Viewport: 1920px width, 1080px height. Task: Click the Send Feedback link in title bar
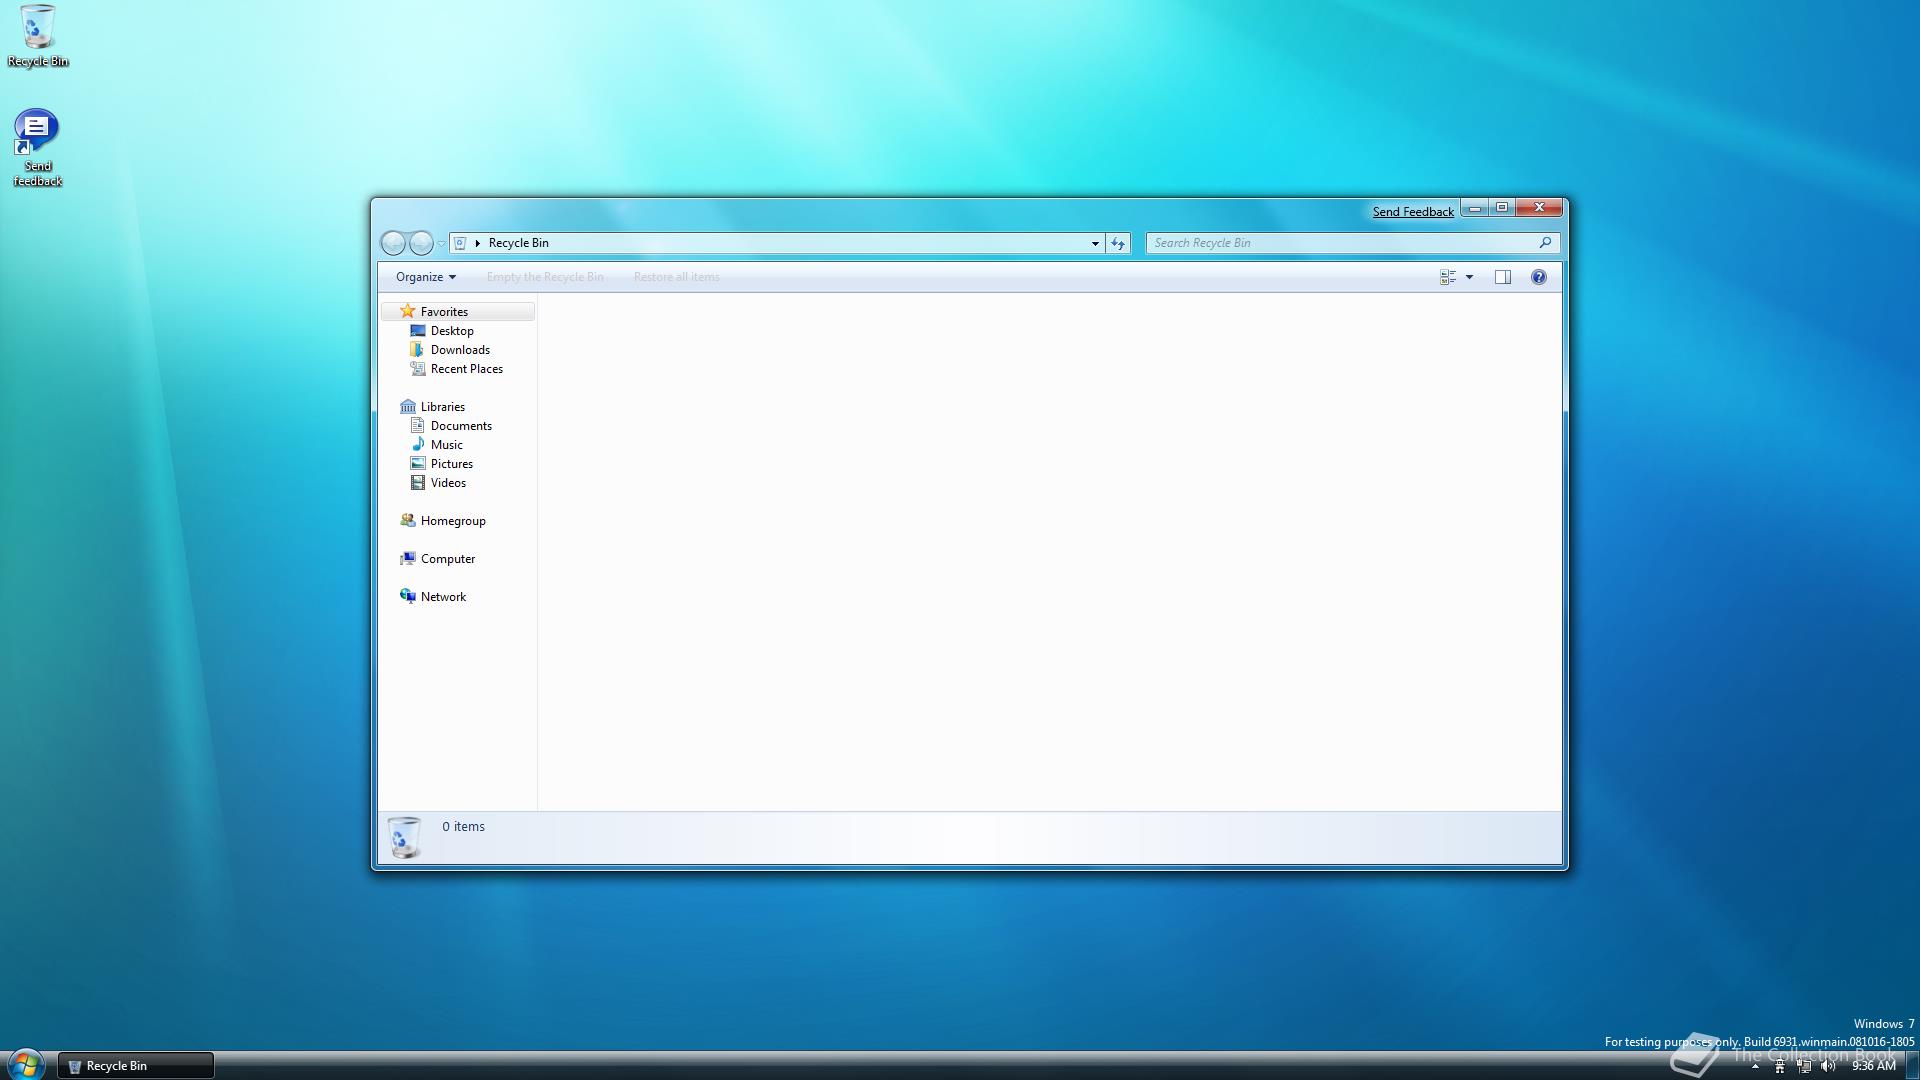(1413, 211)
